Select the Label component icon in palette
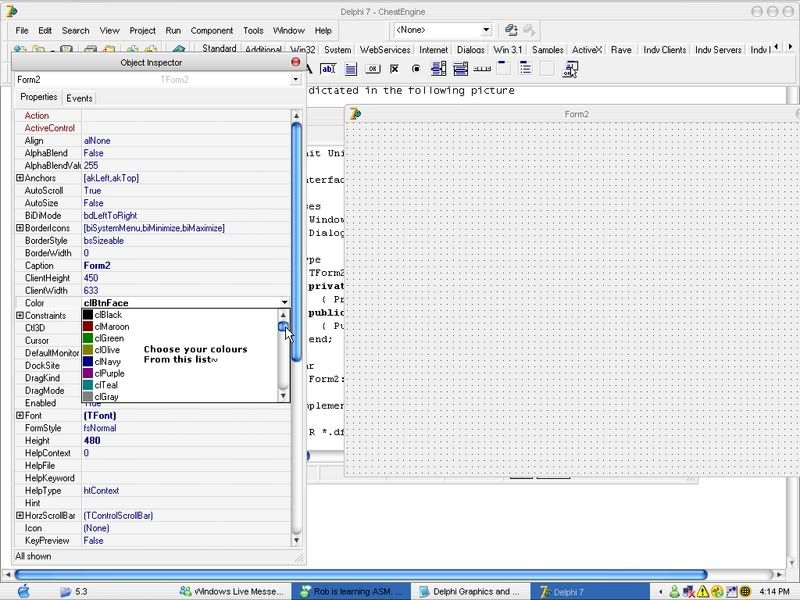Image resolution: width=800 pixels, height=600 pixels. click(309, 69)
